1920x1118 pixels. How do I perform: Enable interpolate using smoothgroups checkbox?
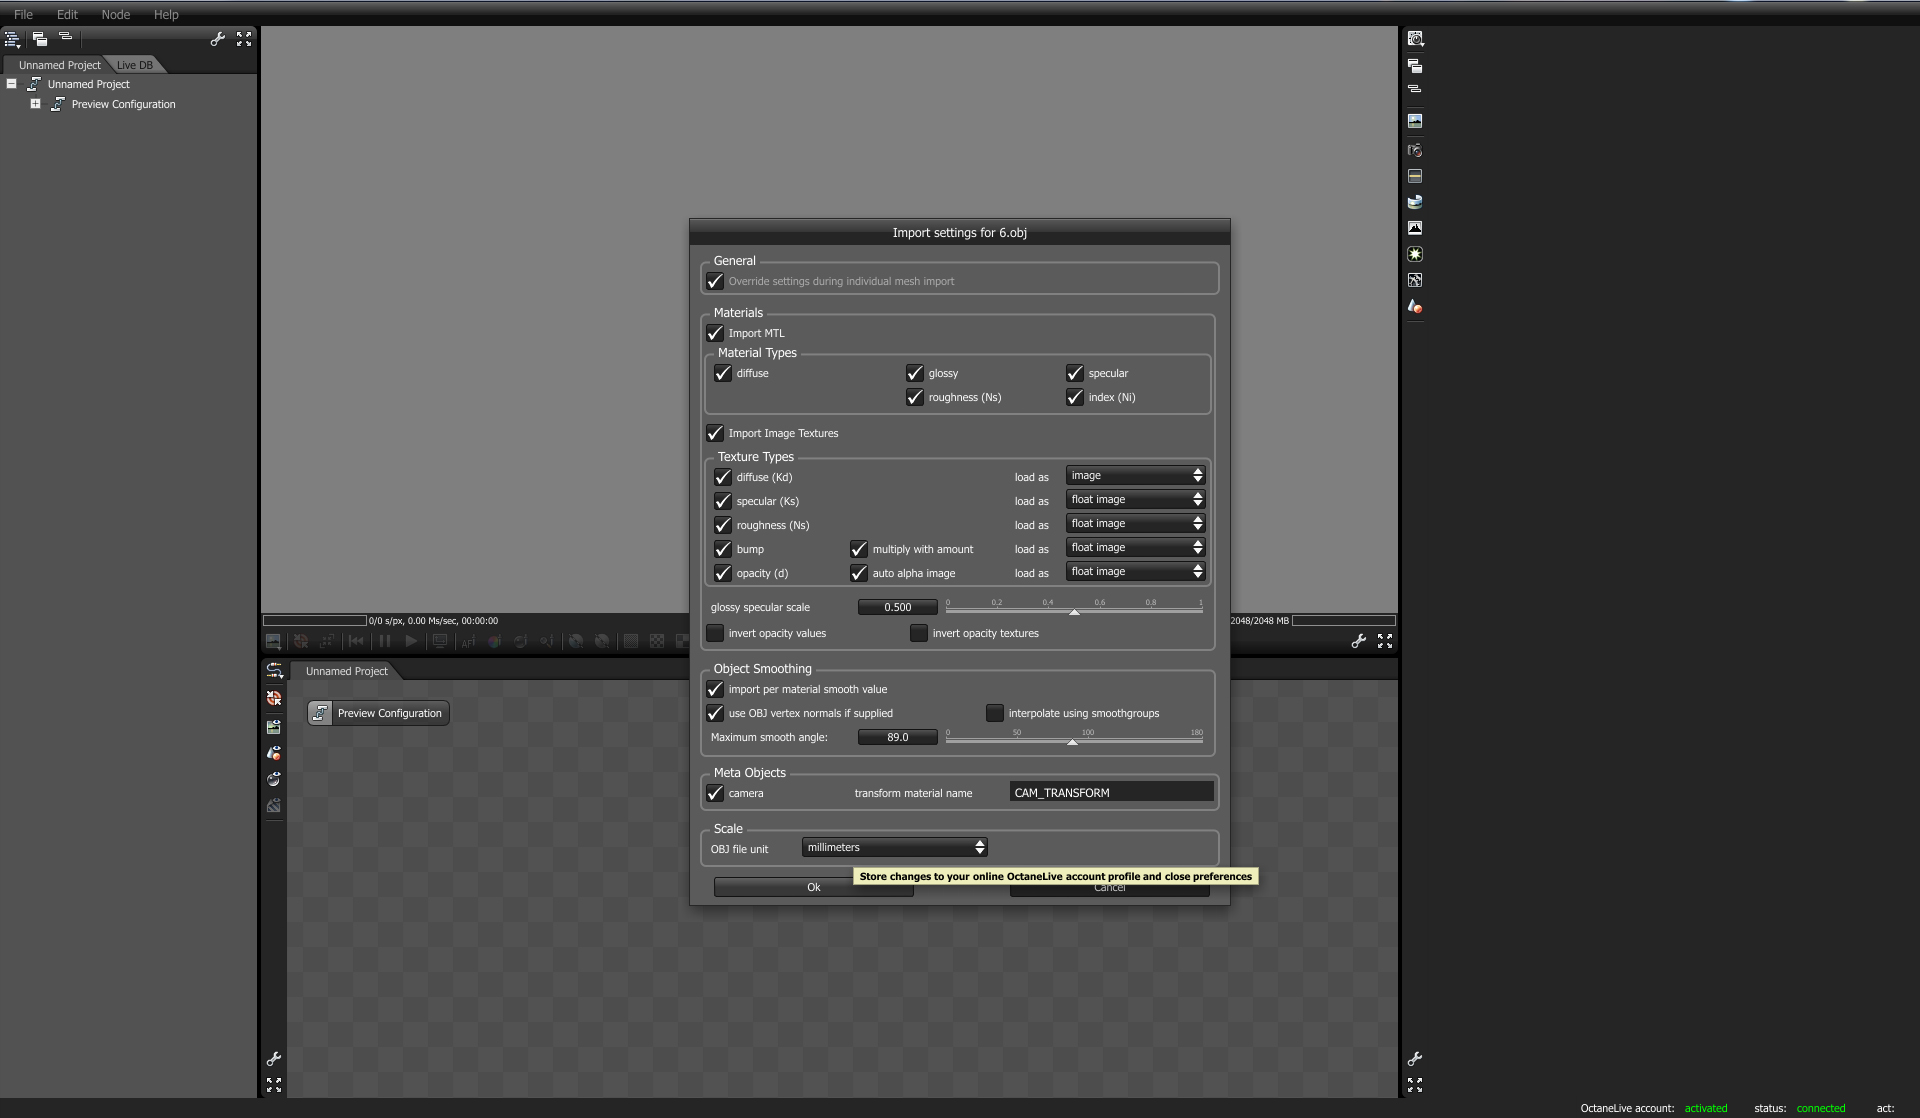click(x=994, y=713)
